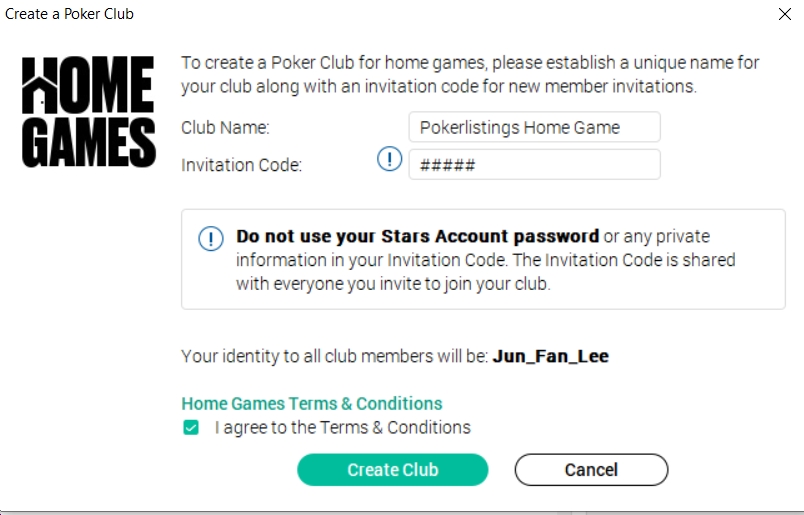Click the bold 'Do not use your Stars Account password' text
Image resolution: width=804 pixels, height=515 pixels.
pyautogui.click(x=417, y=236)
